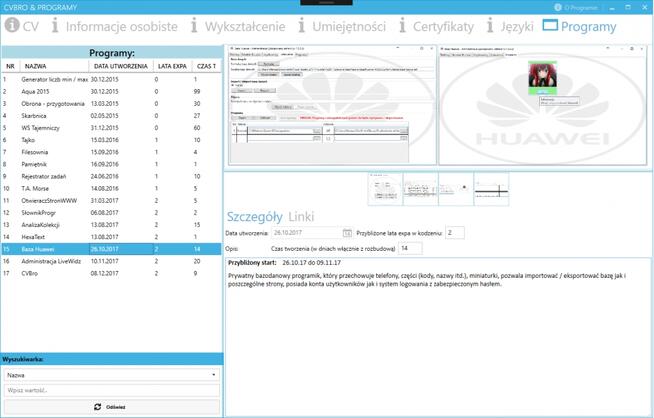Click the fourth small screenshot thumbnail
654x418 pixels.
tap(491, 189)
